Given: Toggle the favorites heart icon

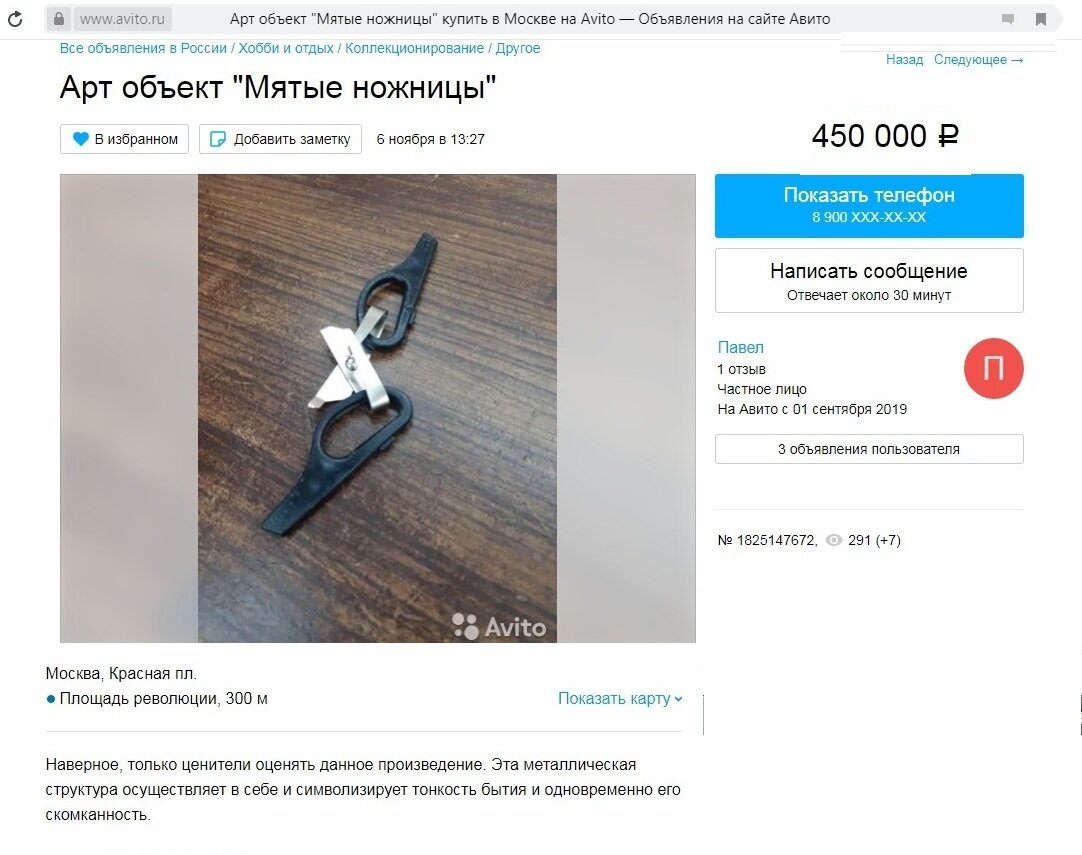Looking at the screenshot, I should [x=81, y=139].
